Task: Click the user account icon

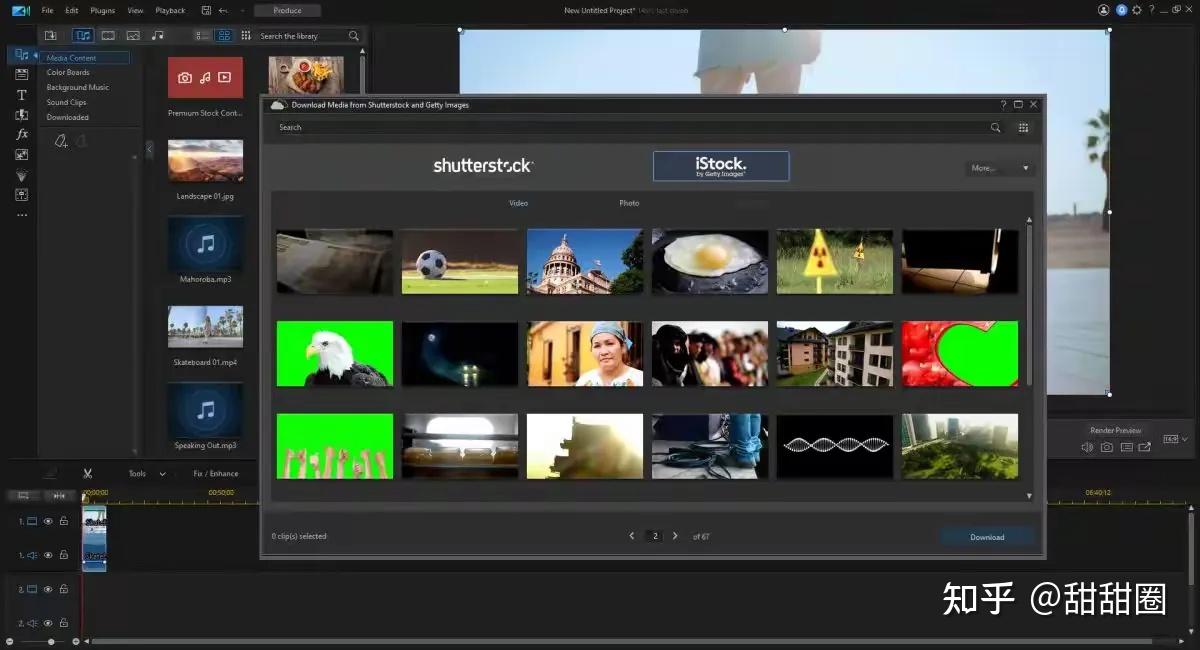Action: [1104, 10]
